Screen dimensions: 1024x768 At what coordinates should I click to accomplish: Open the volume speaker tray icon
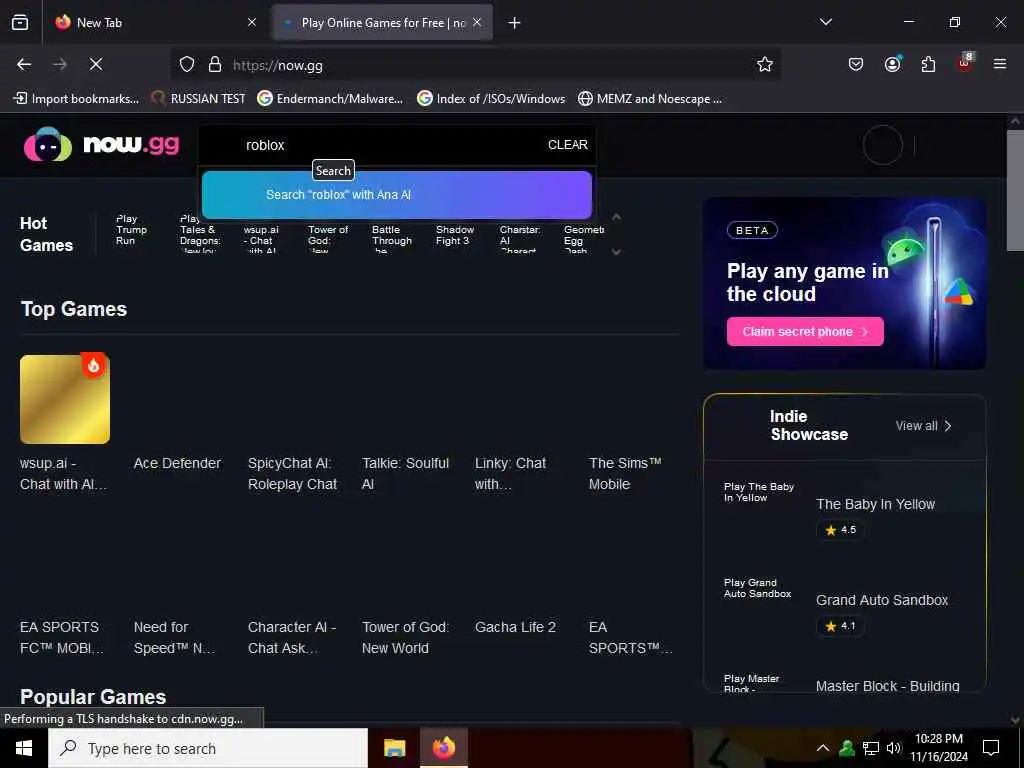[x=893, y=748]
